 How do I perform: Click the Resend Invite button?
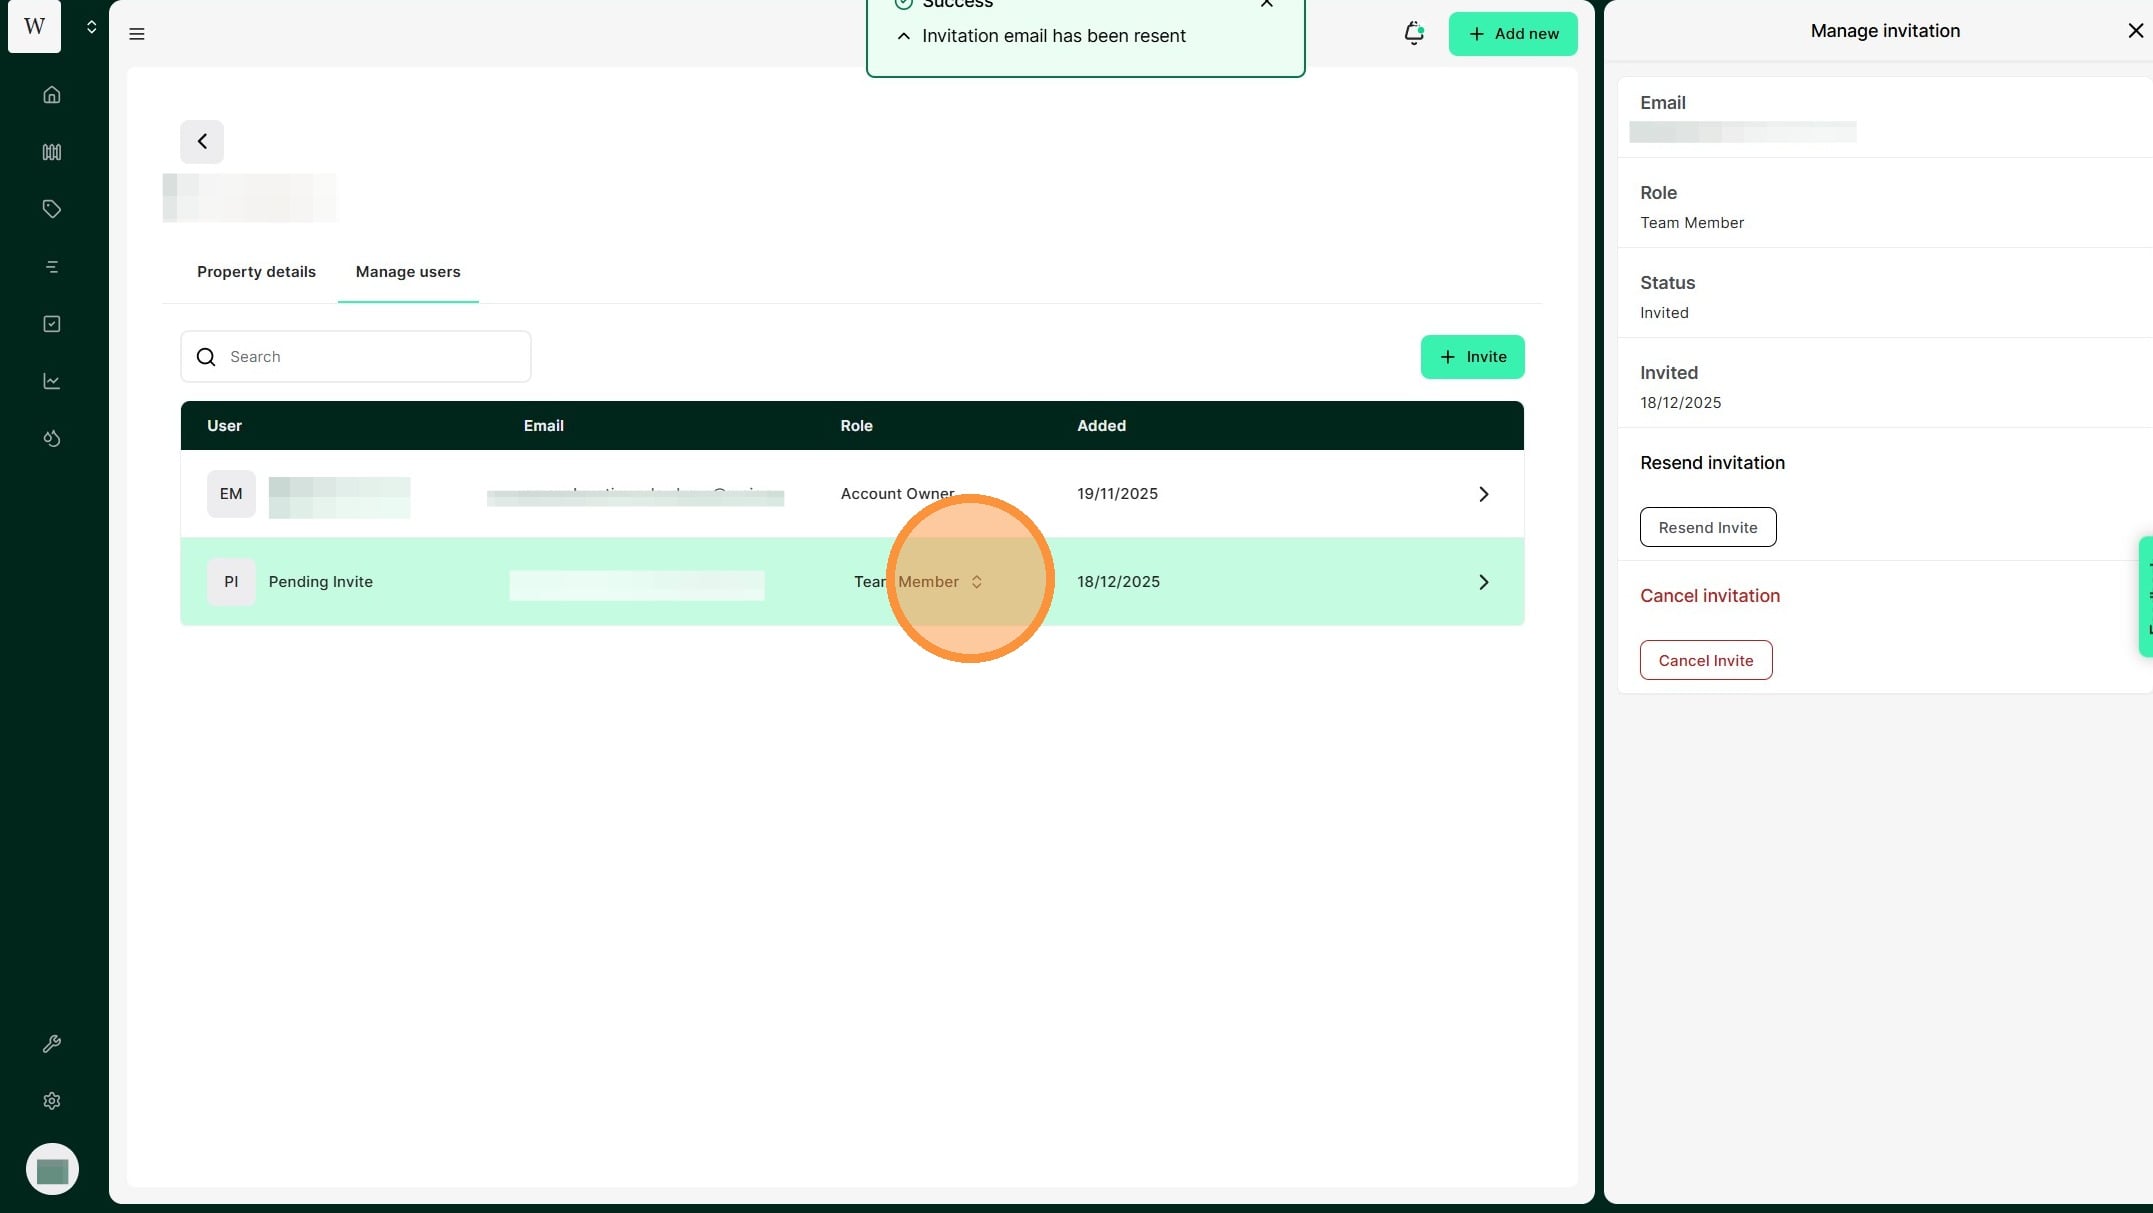pos(1707,527)
